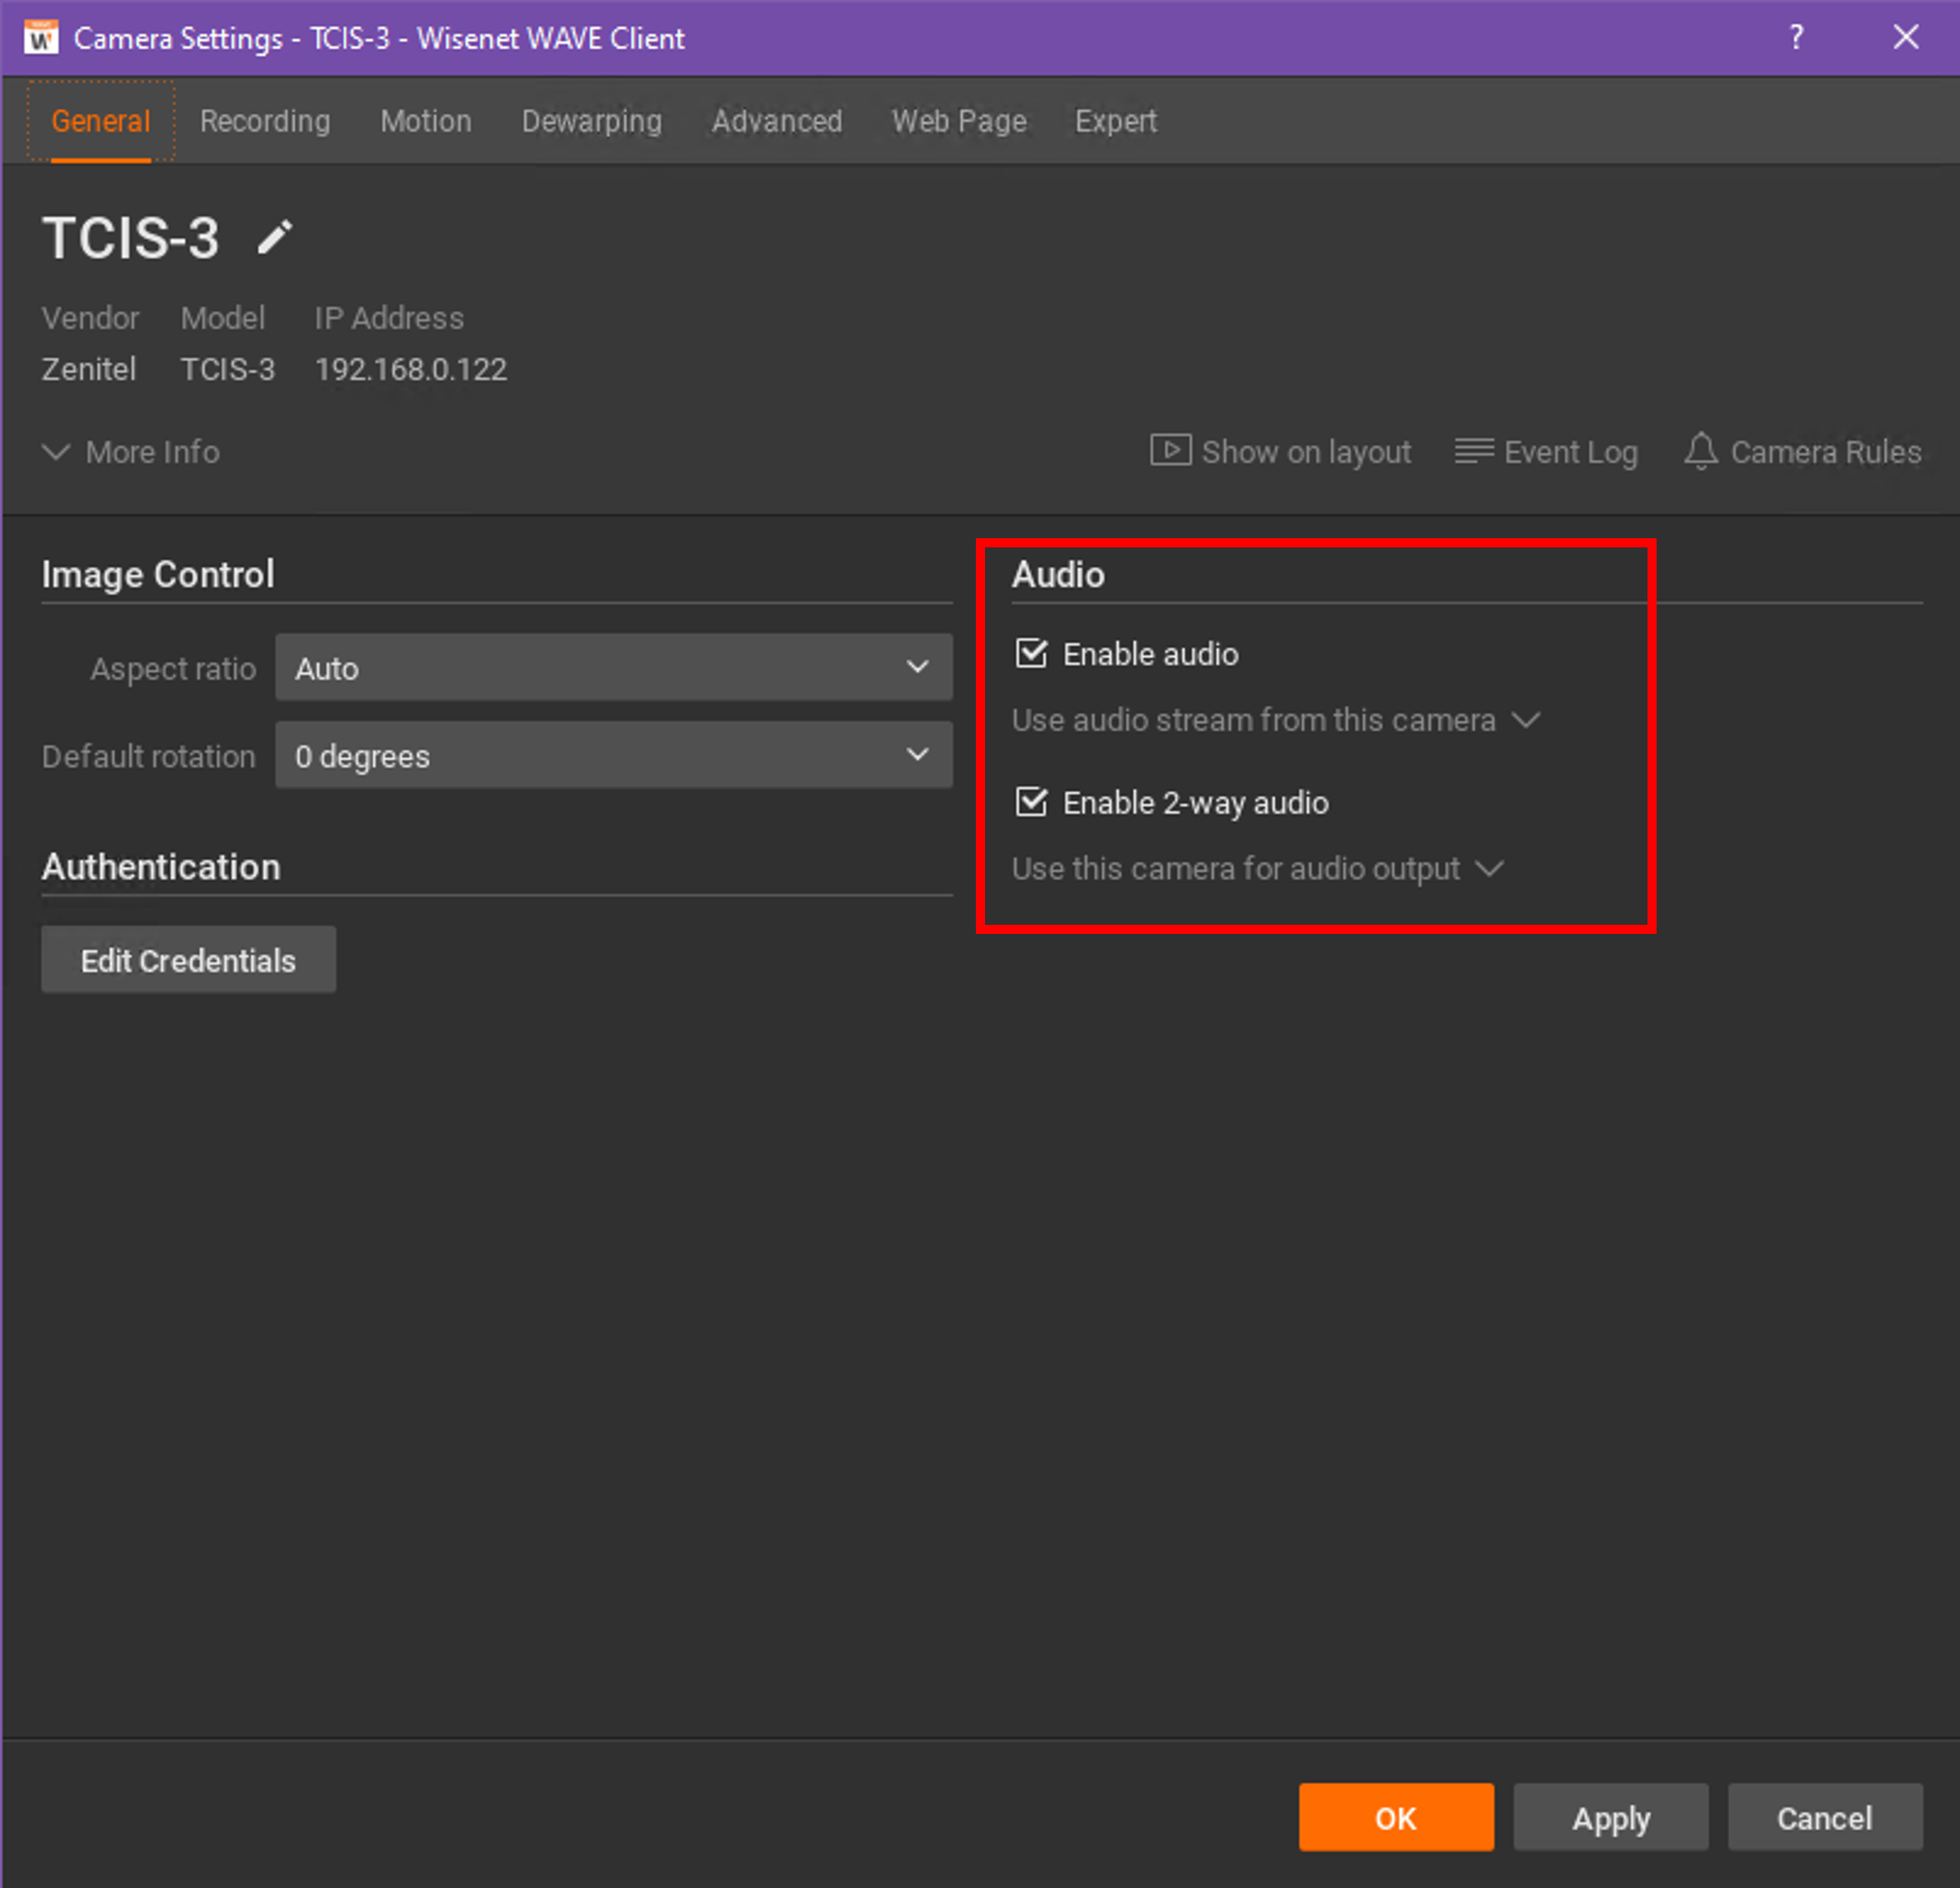This screenshot has width=1960, height=1888.
Task: Open the audio stream source dropdown
Action: click(1275, 720)
